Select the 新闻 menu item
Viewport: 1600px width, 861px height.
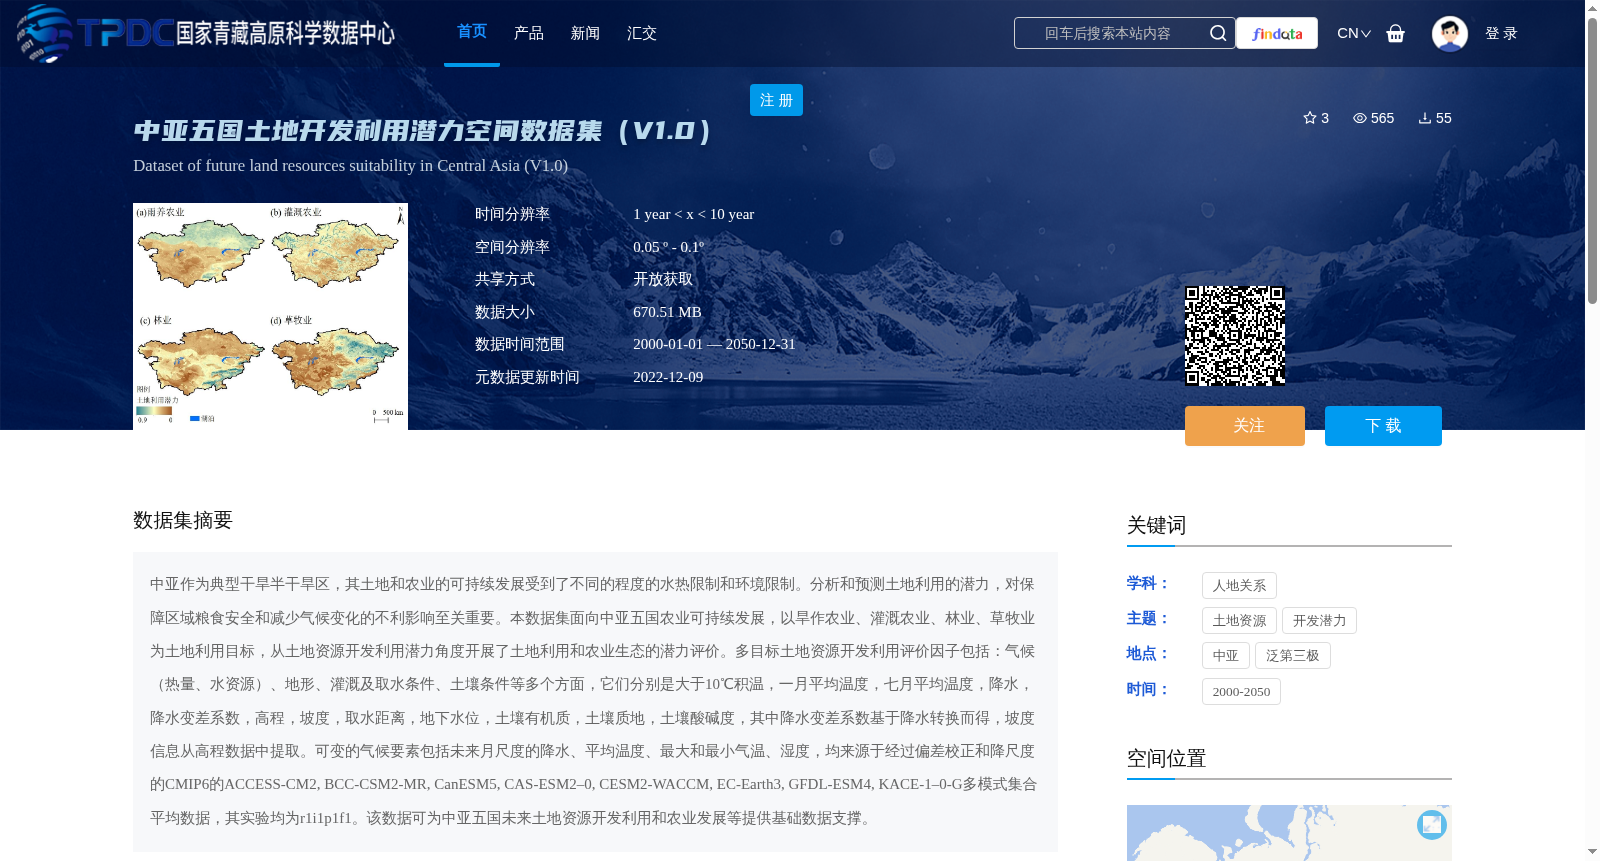[x=585, y=33]
